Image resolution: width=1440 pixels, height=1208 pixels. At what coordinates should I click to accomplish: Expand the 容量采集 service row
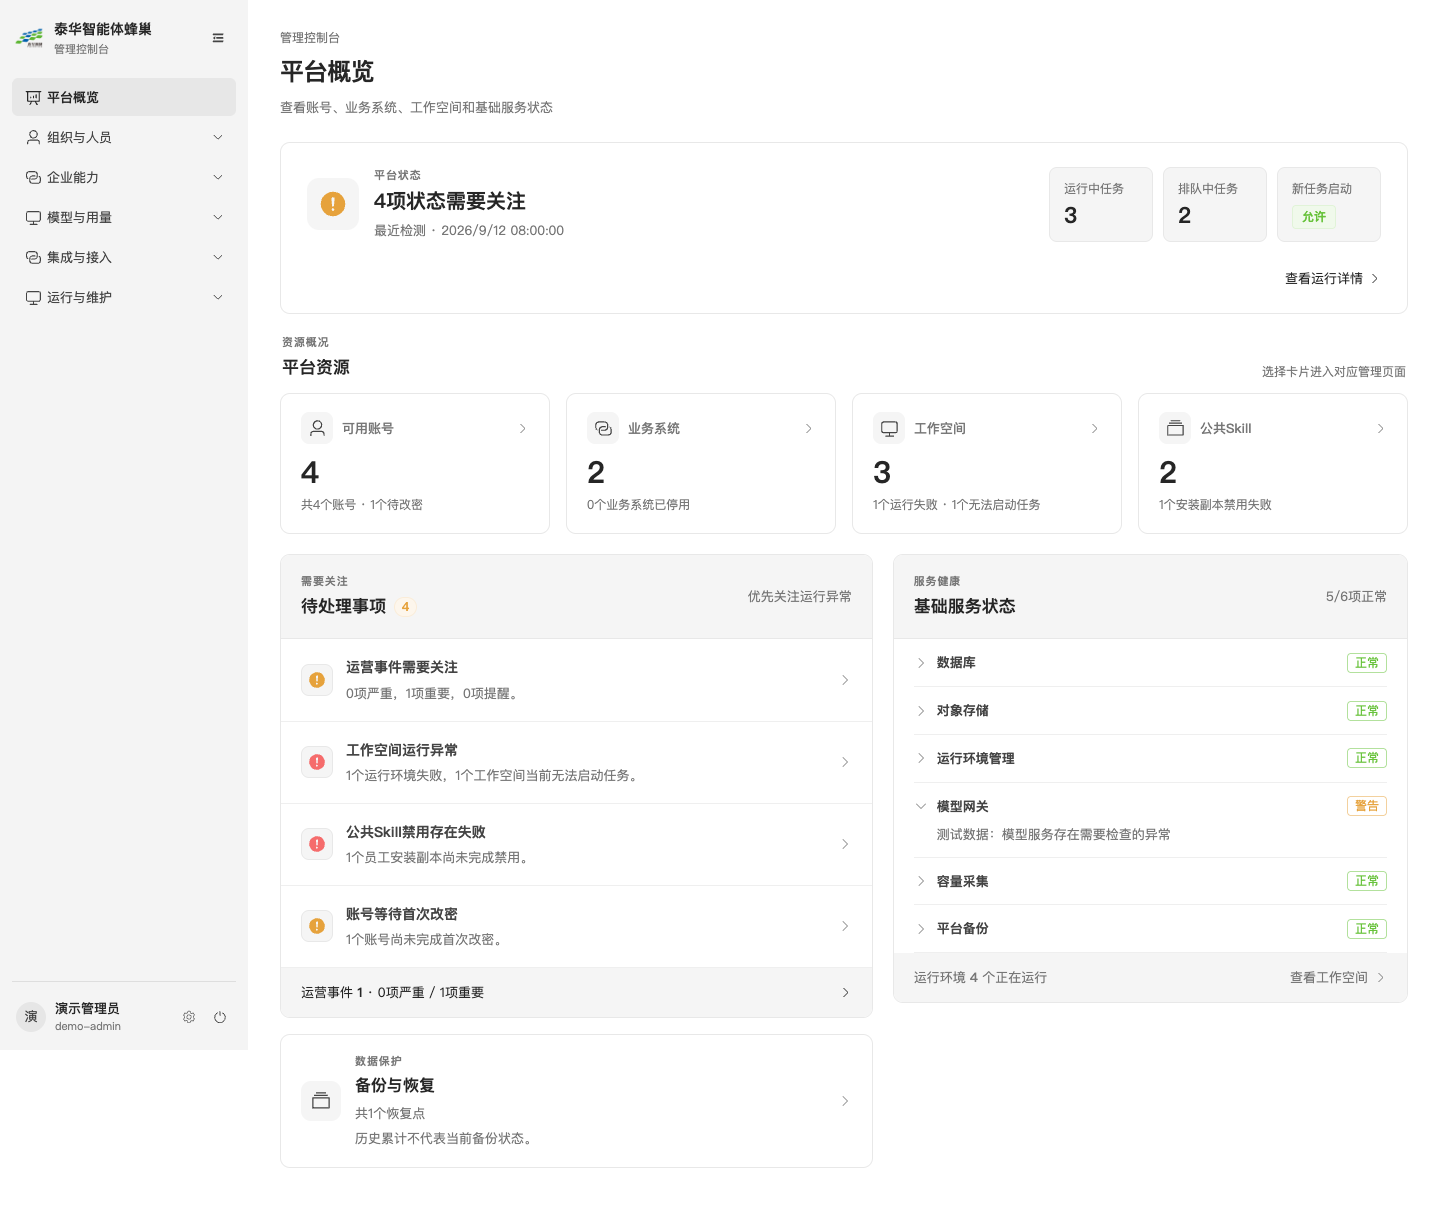tap(1150, 881)
